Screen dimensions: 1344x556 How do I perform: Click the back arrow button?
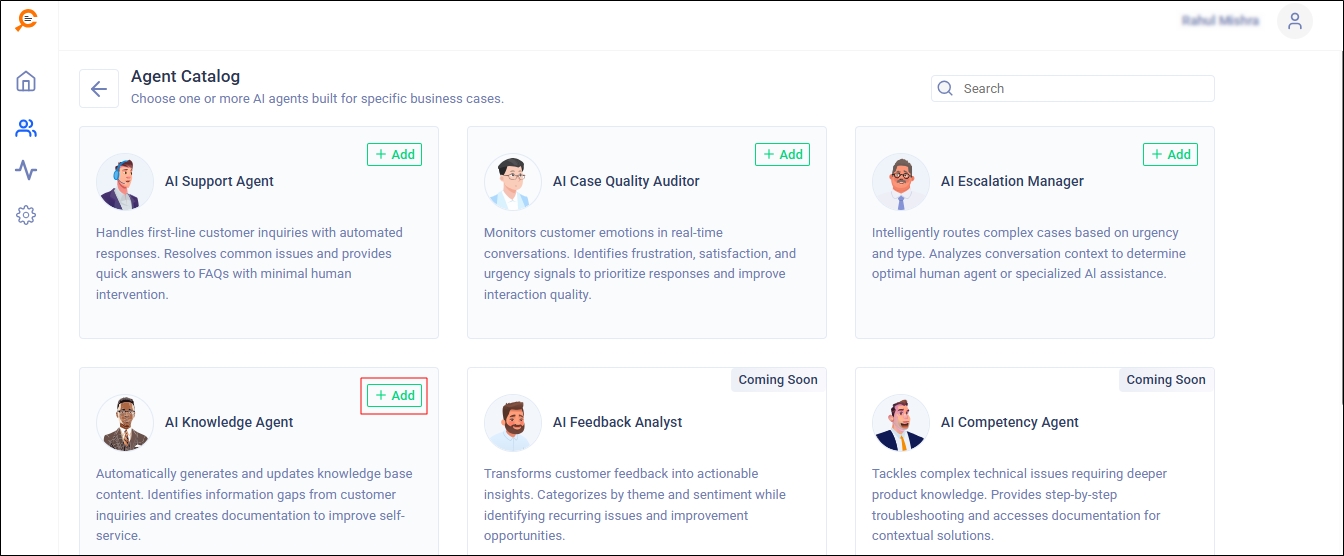tap(99, 88)
